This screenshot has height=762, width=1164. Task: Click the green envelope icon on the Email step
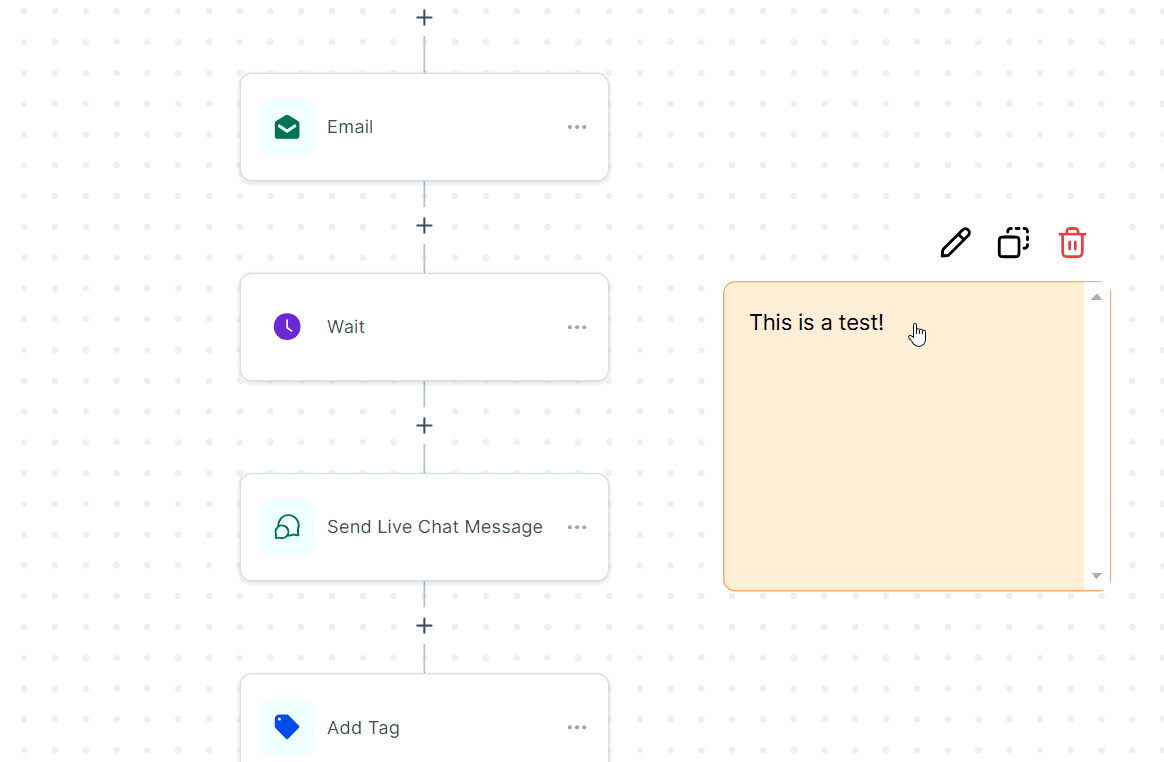[x=287, y=127]
